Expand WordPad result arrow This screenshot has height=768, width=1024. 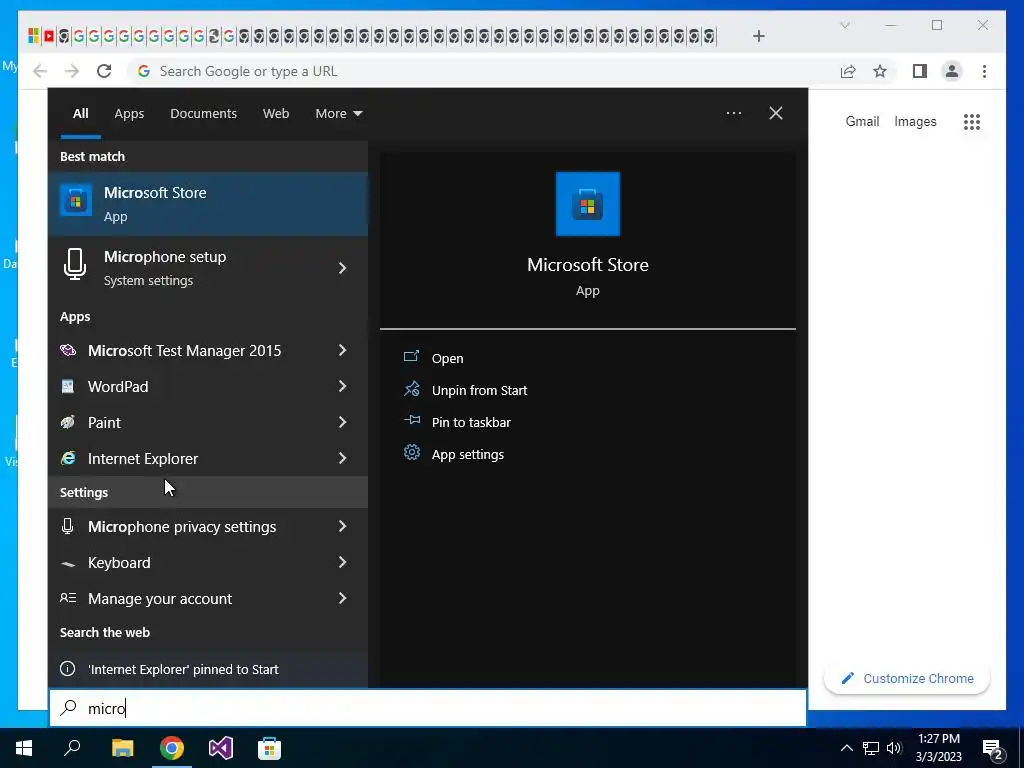(x=342, y=387)
